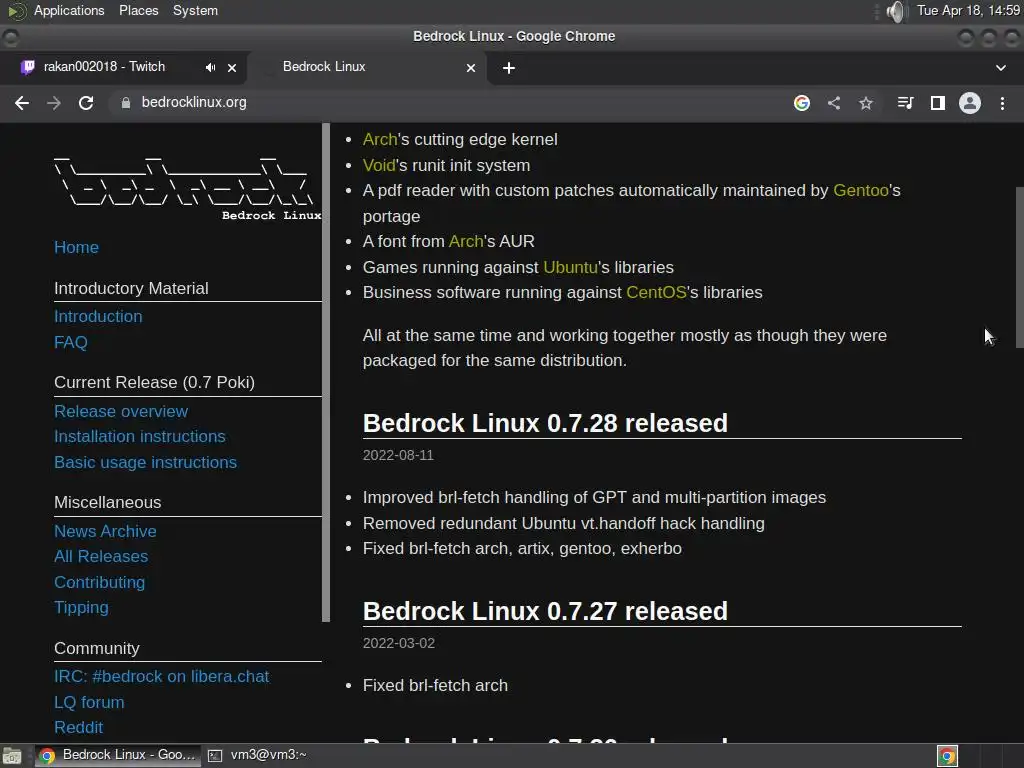Open the LQ forum link

(x=89, y=703)
